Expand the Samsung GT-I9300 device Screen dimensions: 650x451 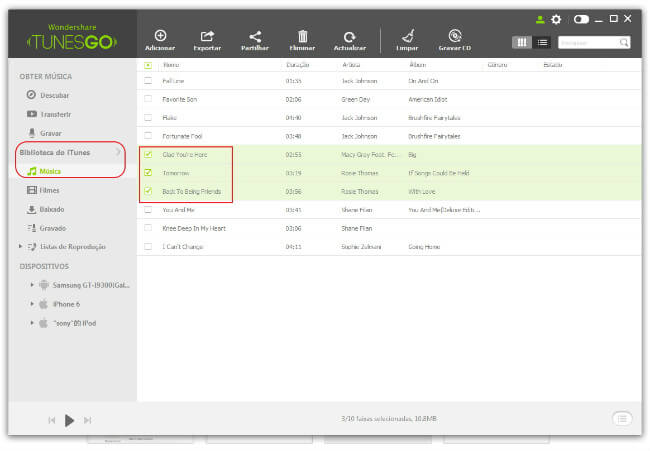tap(32, 285)
